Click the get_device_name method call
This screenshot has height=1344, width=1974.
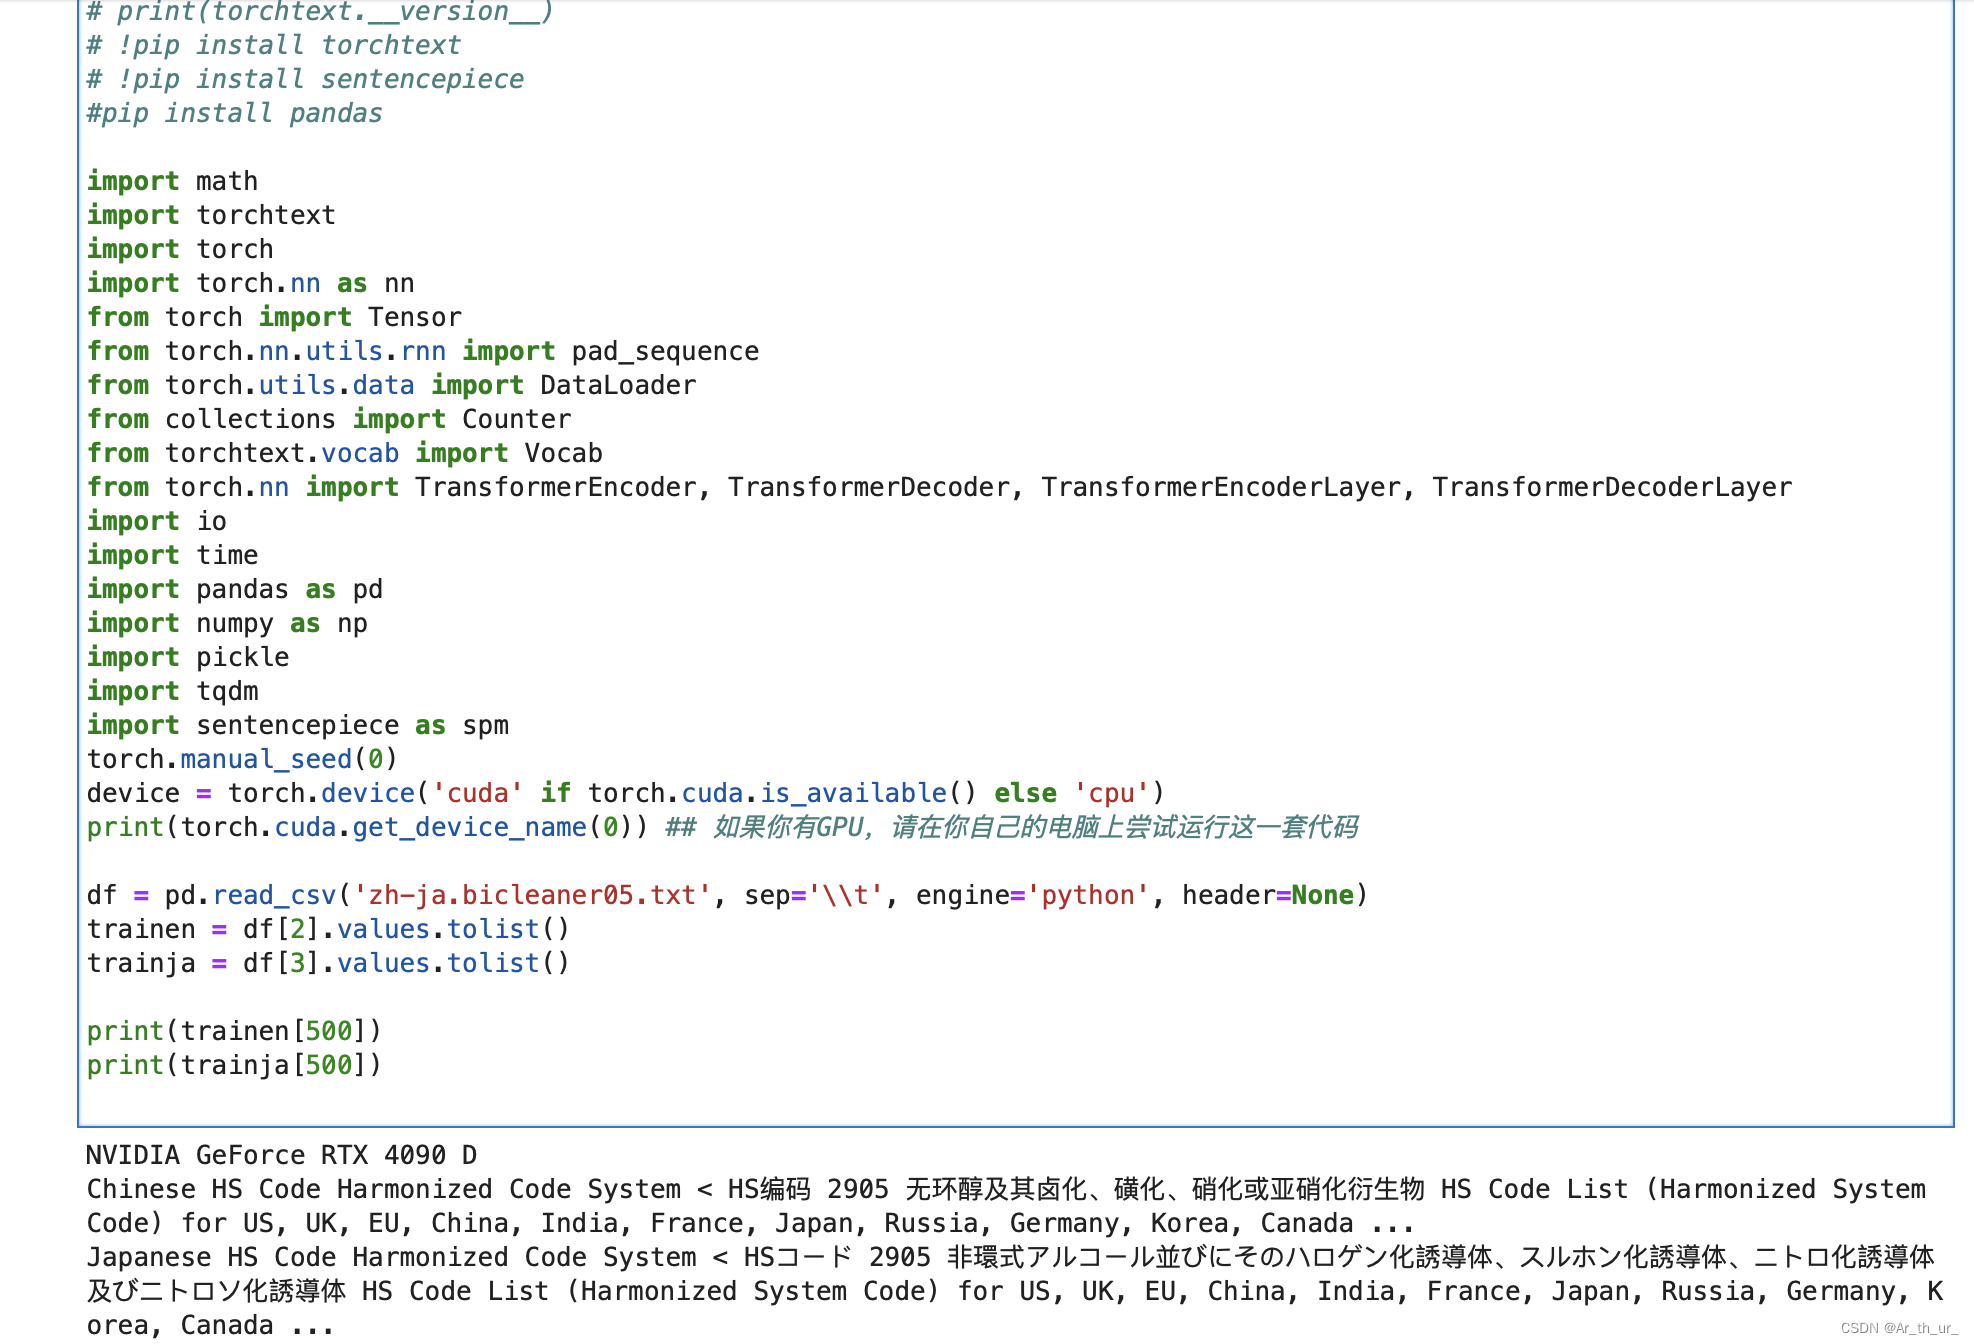click(x=469, y=826)
